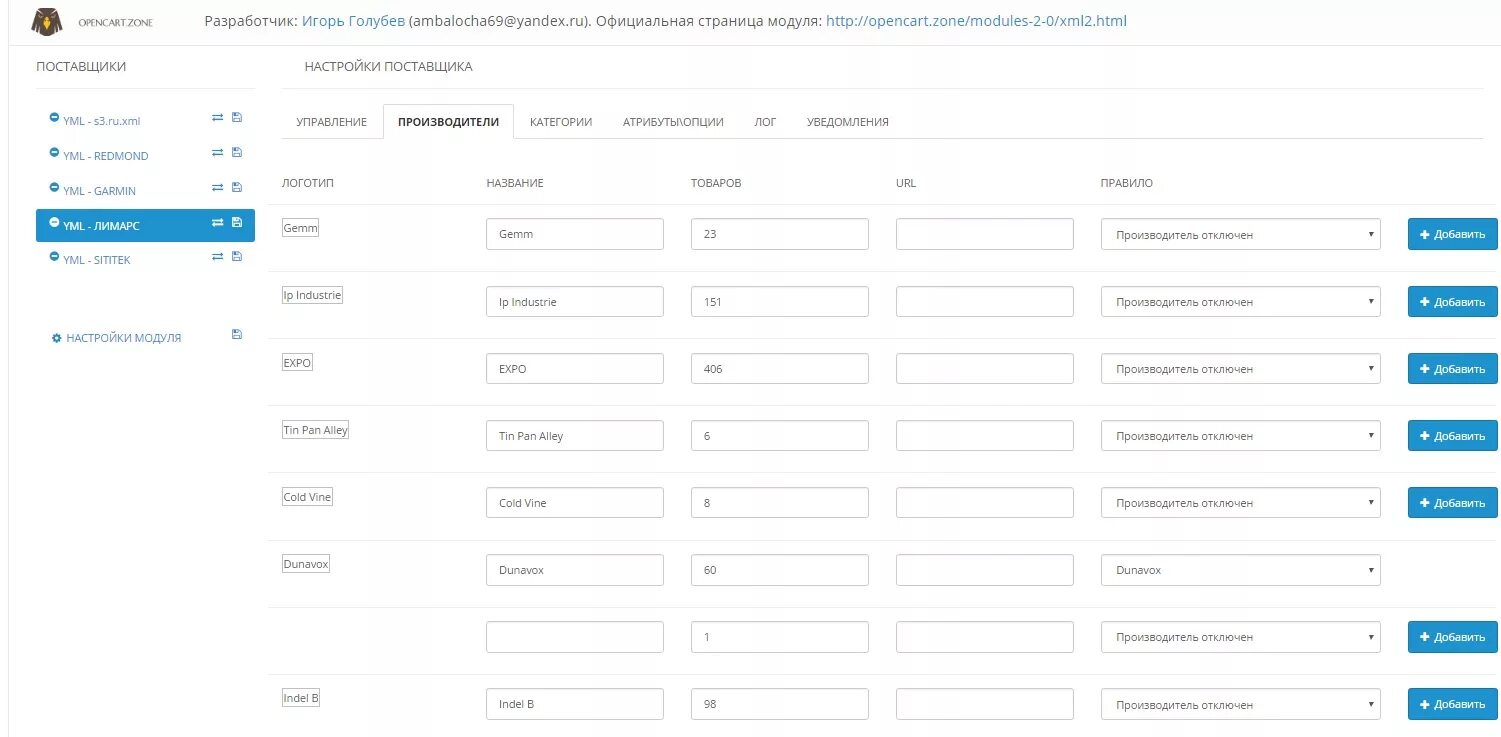Click URL field in Ip Industrie row
Screen dimensions: 1501x737
point(985,301)
